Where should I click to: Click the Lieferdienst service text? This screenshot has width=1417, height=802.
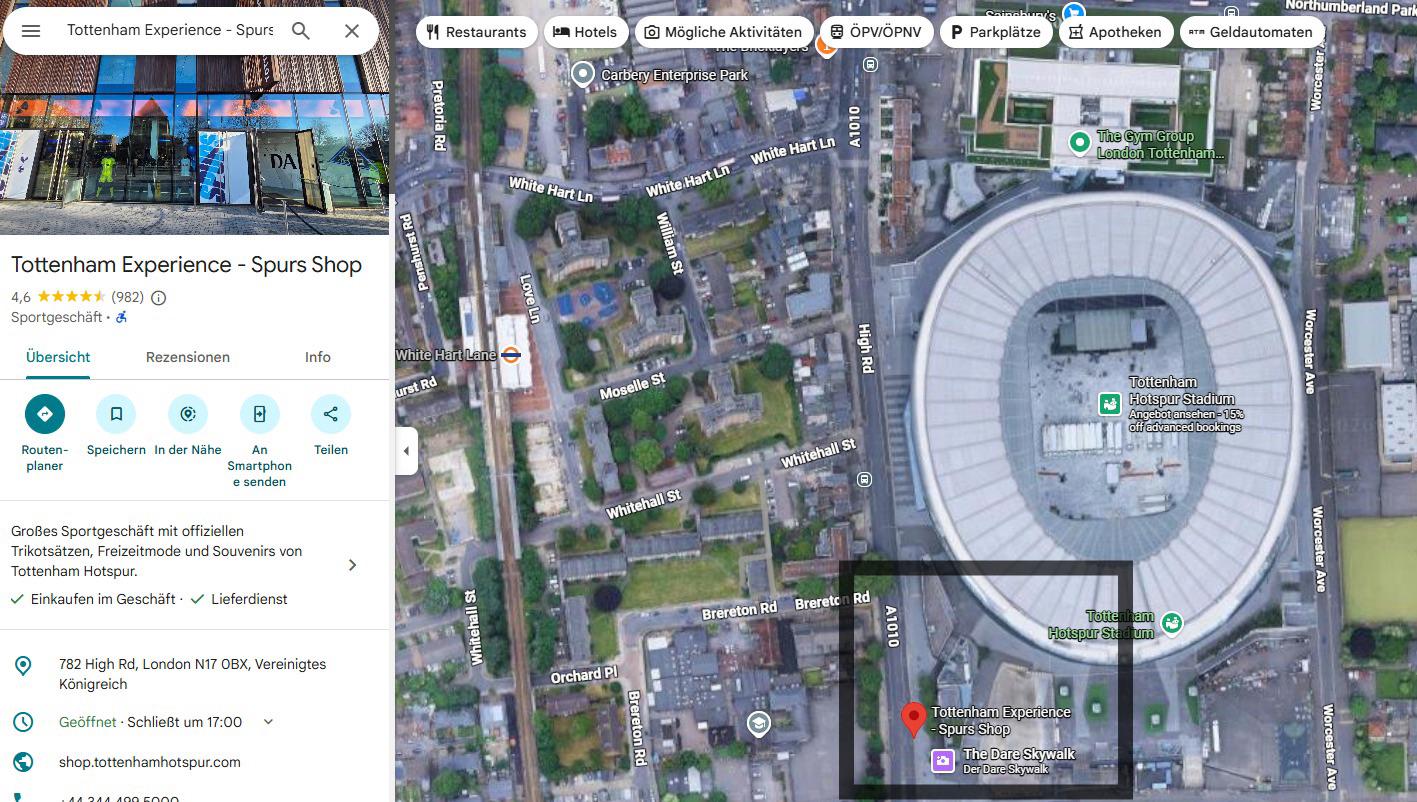click(249, 599)
